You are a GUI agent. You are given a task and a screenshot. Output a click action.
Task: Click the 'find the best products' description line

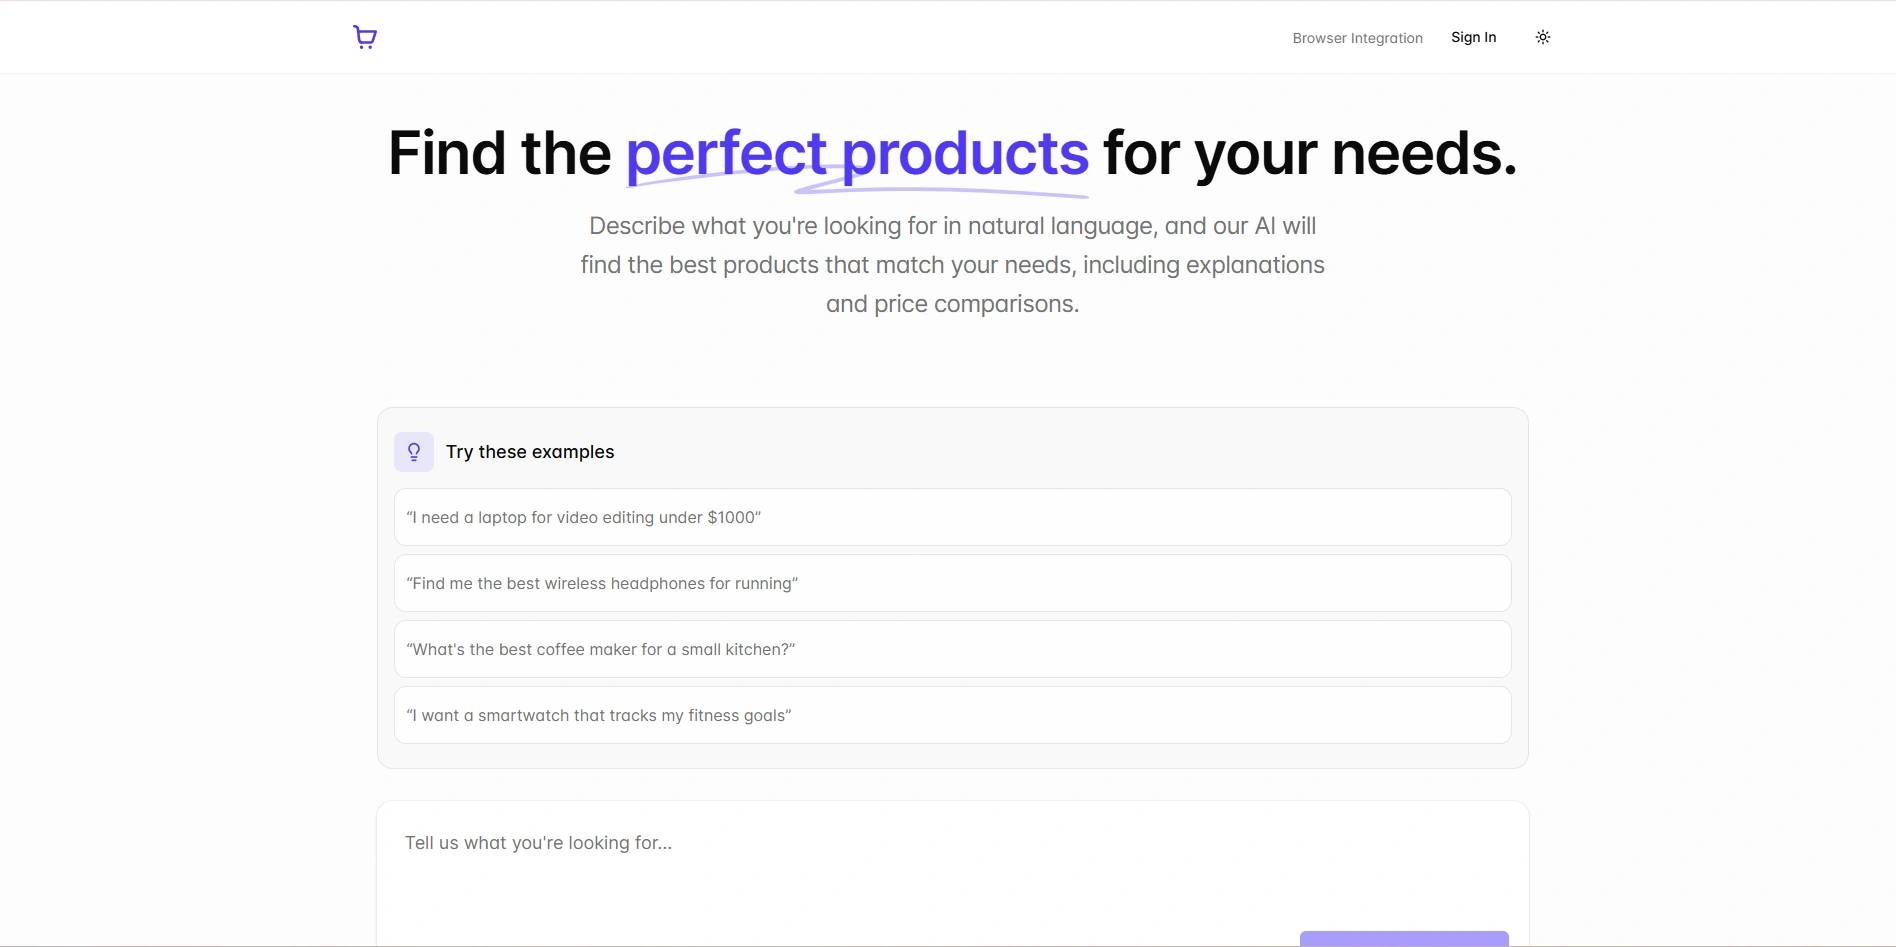click(952, 265)
